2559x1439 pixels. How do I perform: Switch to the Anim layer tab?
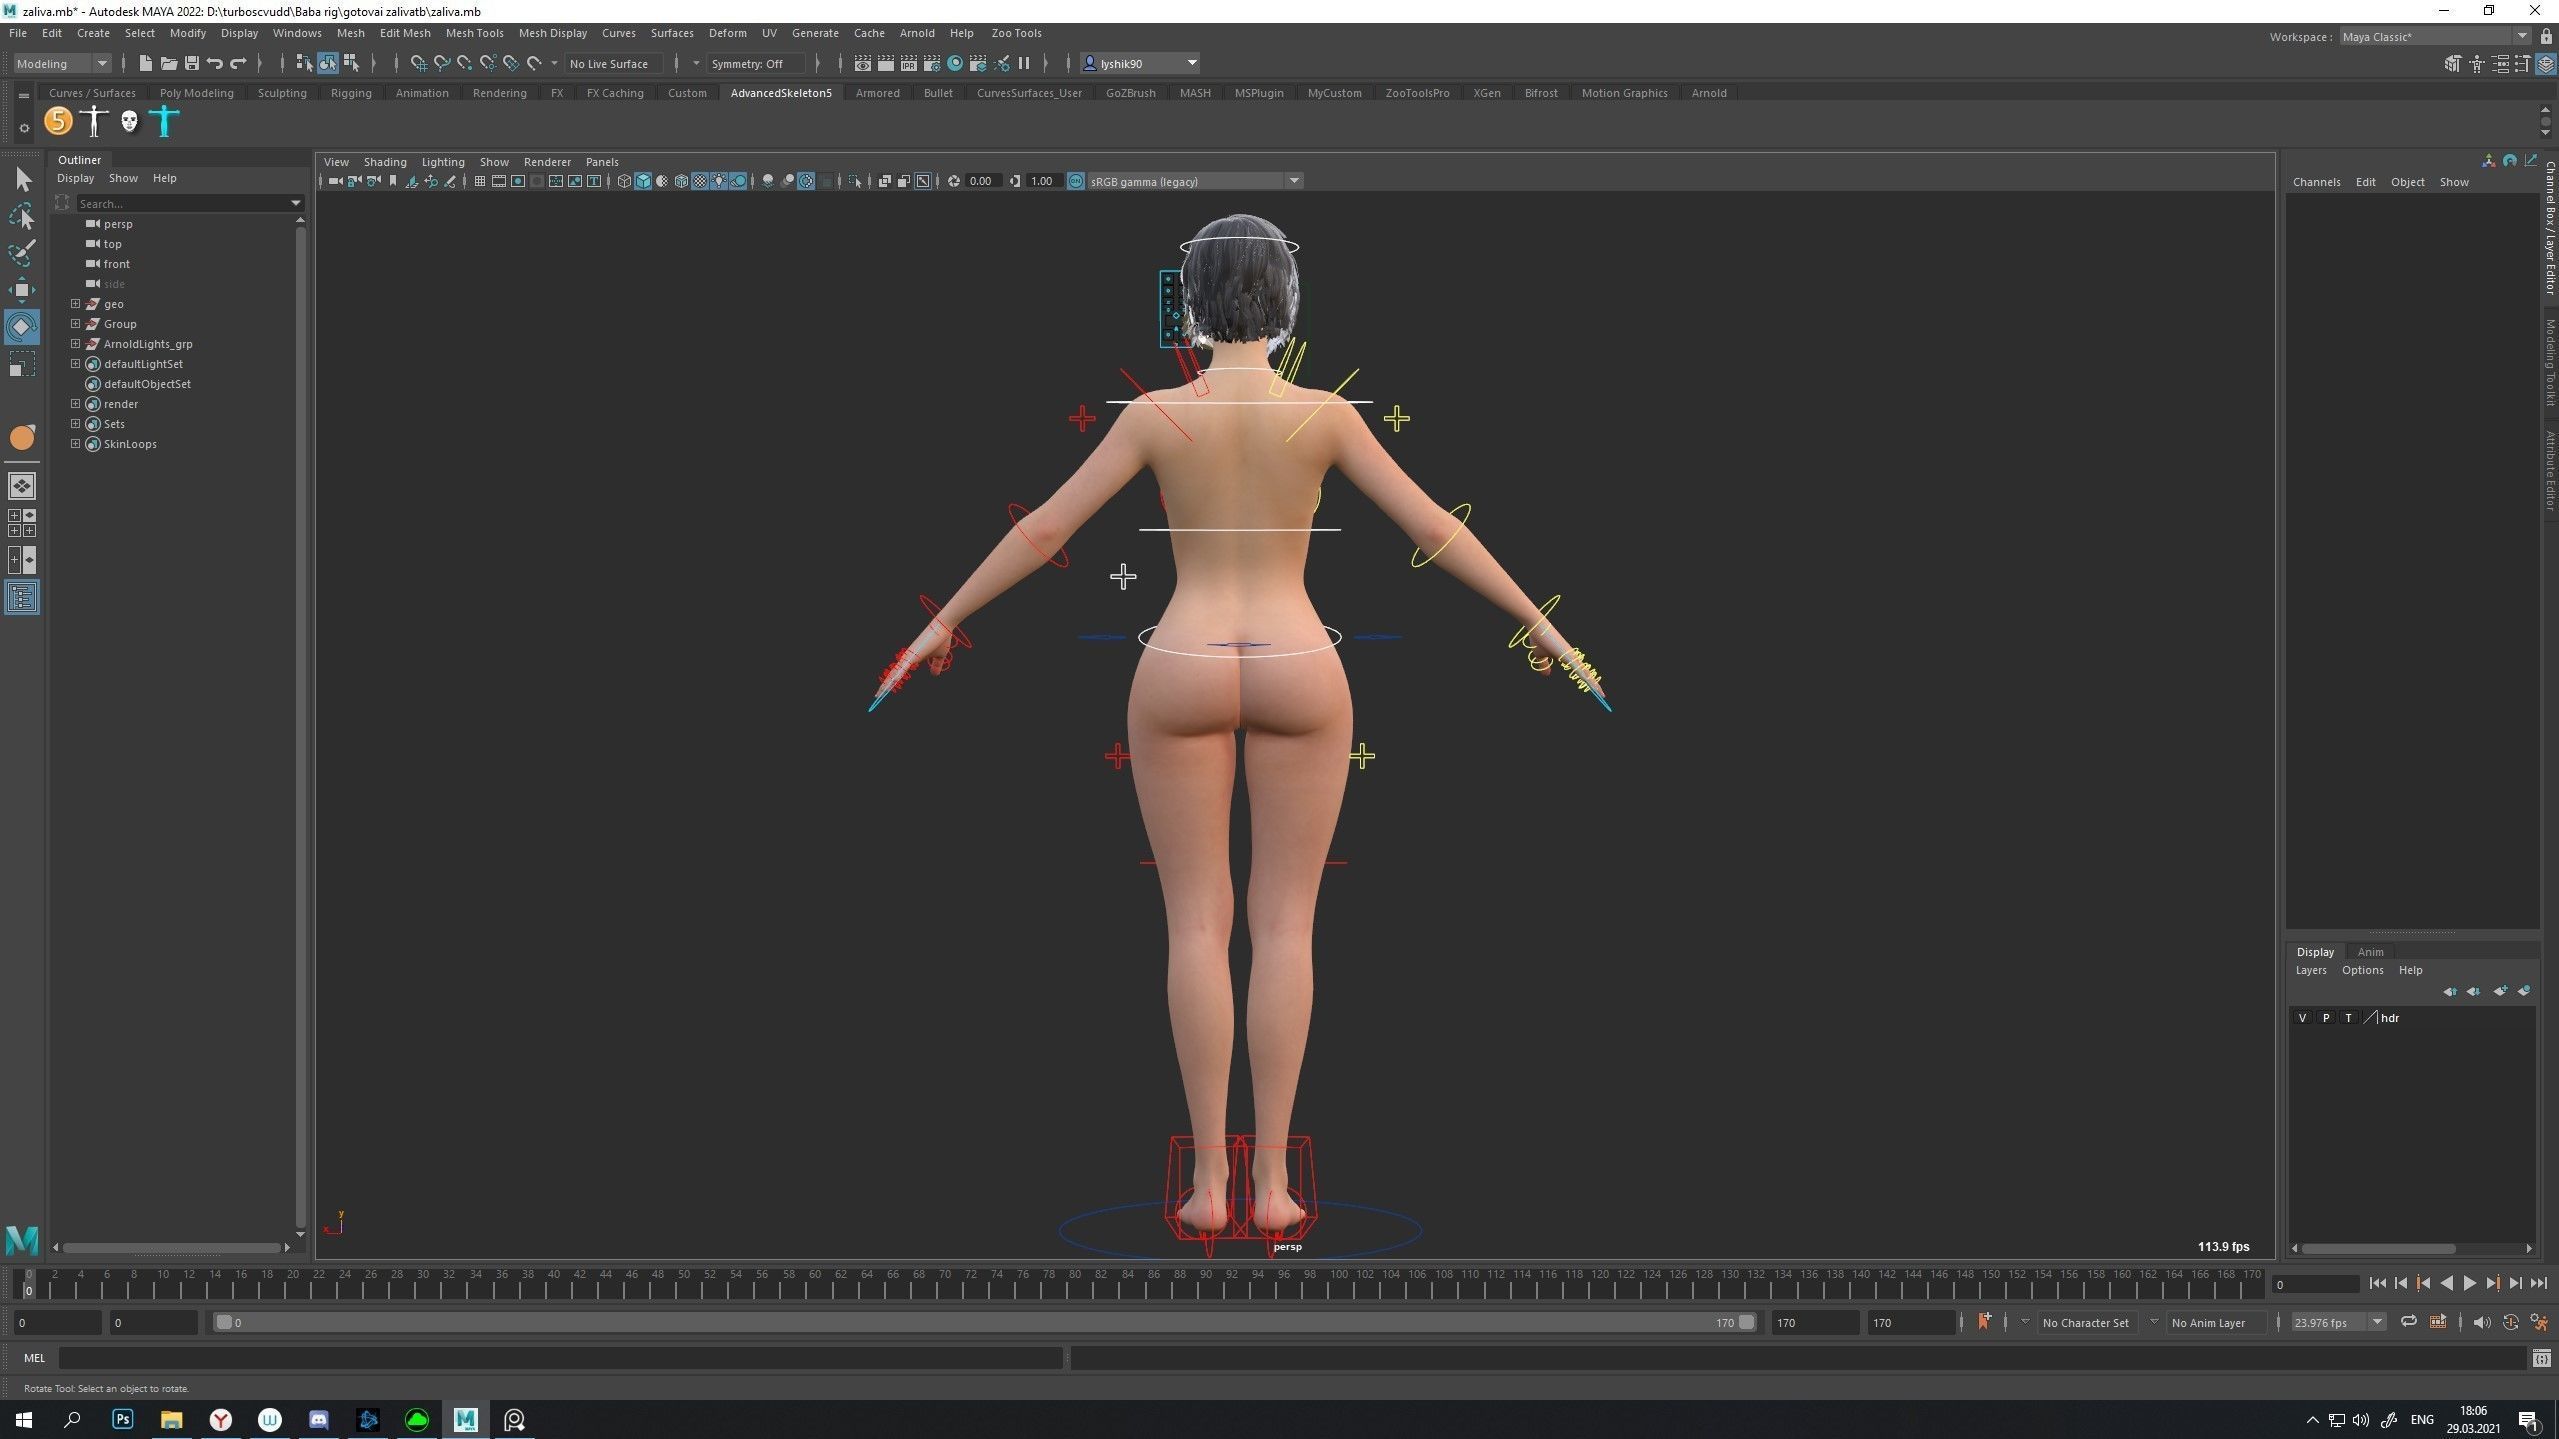tap(2370, 951)
